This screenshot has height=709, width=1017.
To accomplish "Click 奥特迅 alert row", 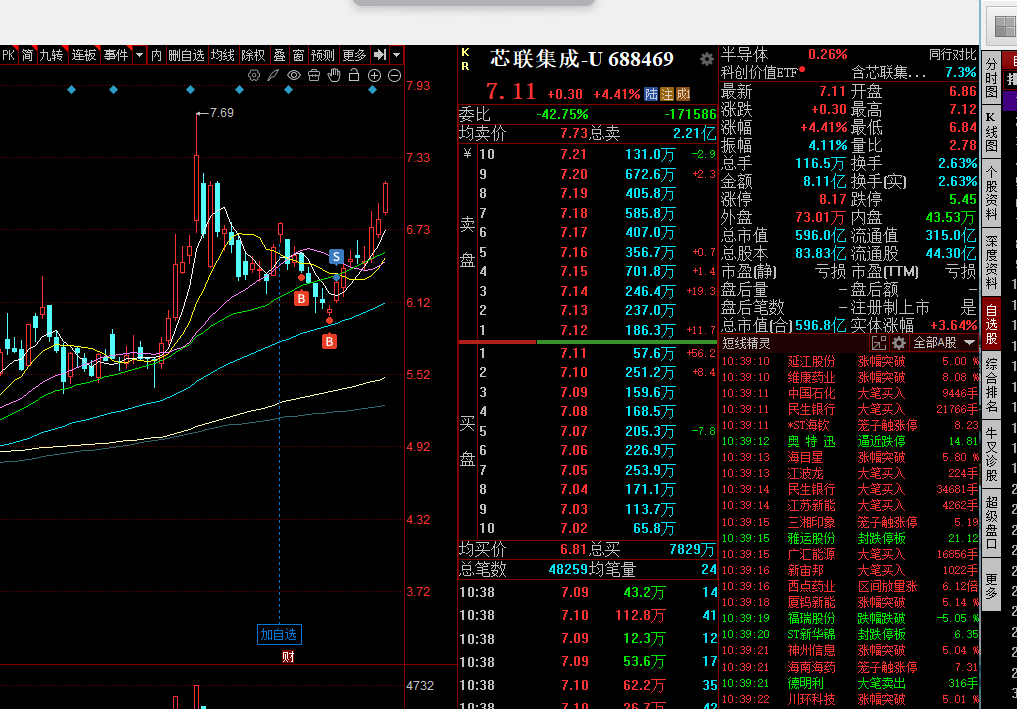I will pyautogui.click(x=850, y=442).
